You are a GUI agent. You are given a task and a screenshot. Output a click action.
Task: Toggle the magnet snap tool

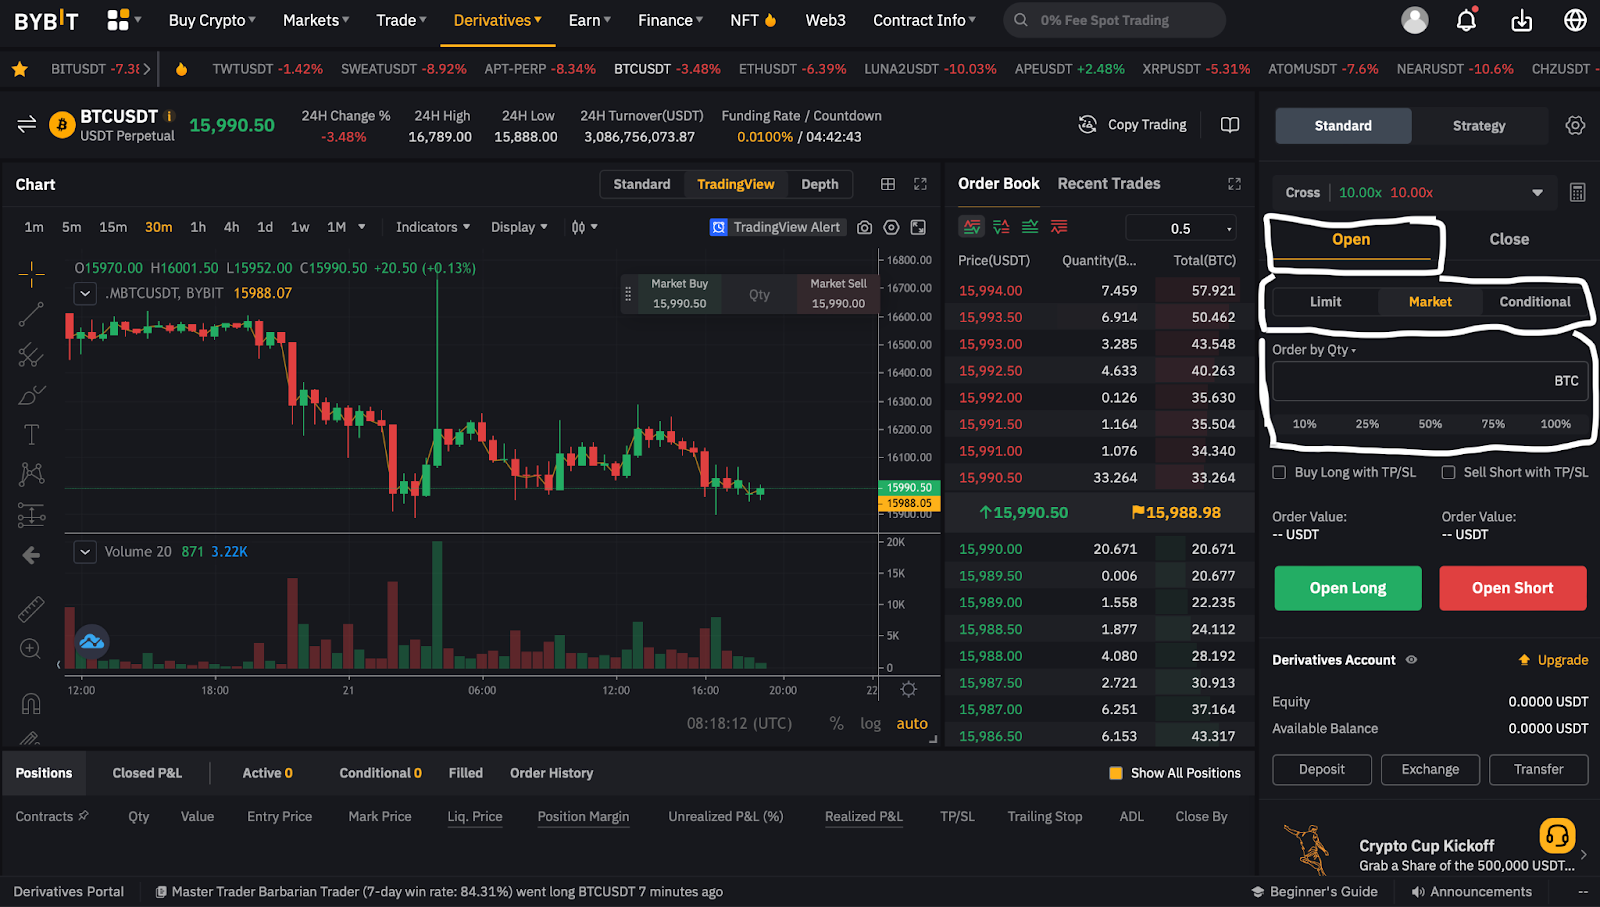[31, 704]
